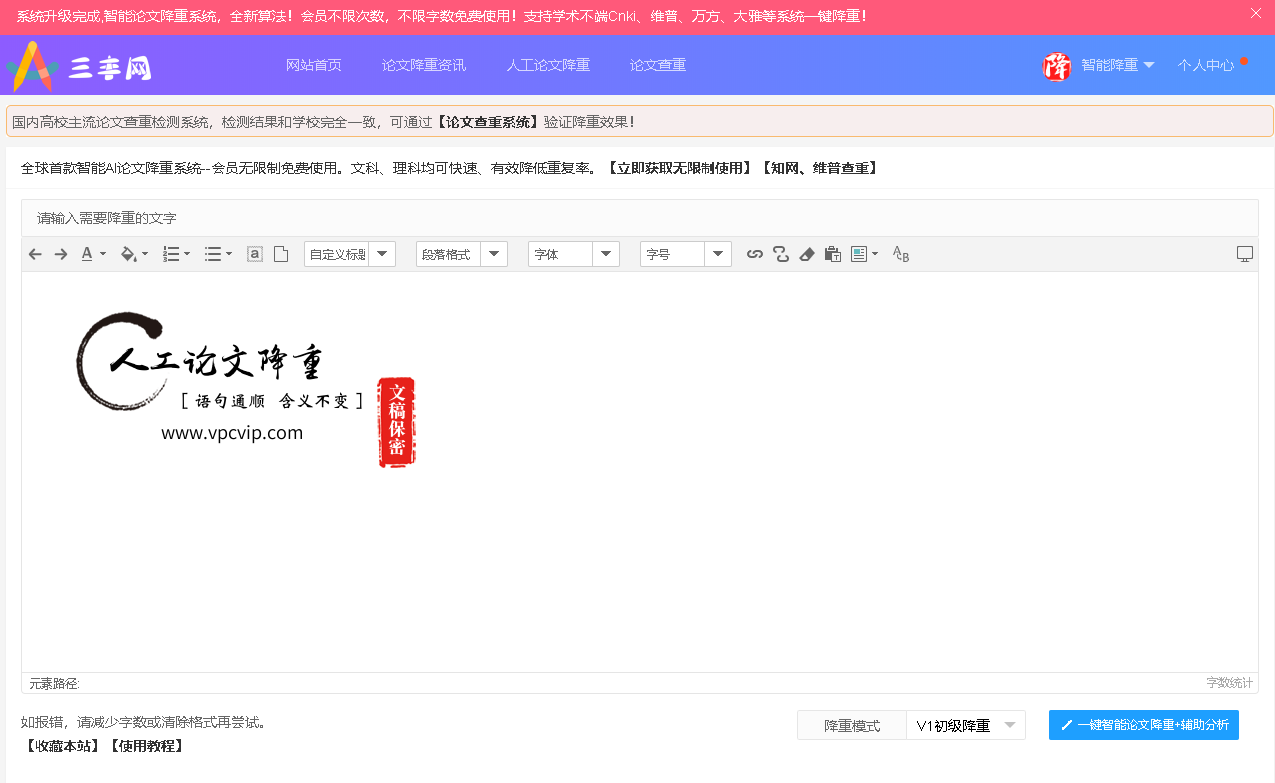Click the auto typeset icon
This screenshot has width=1275, height=783.
859,254
